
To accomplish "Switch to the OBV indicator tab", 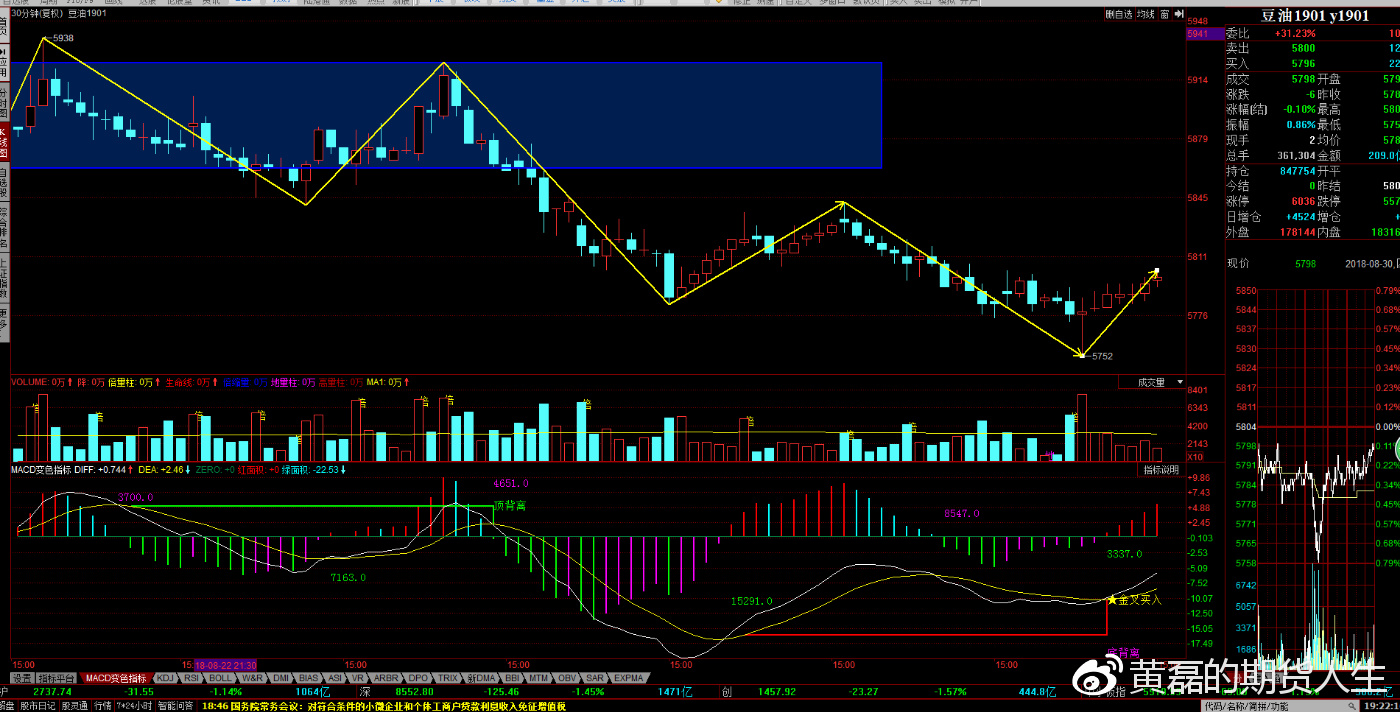I will [568, 678].
